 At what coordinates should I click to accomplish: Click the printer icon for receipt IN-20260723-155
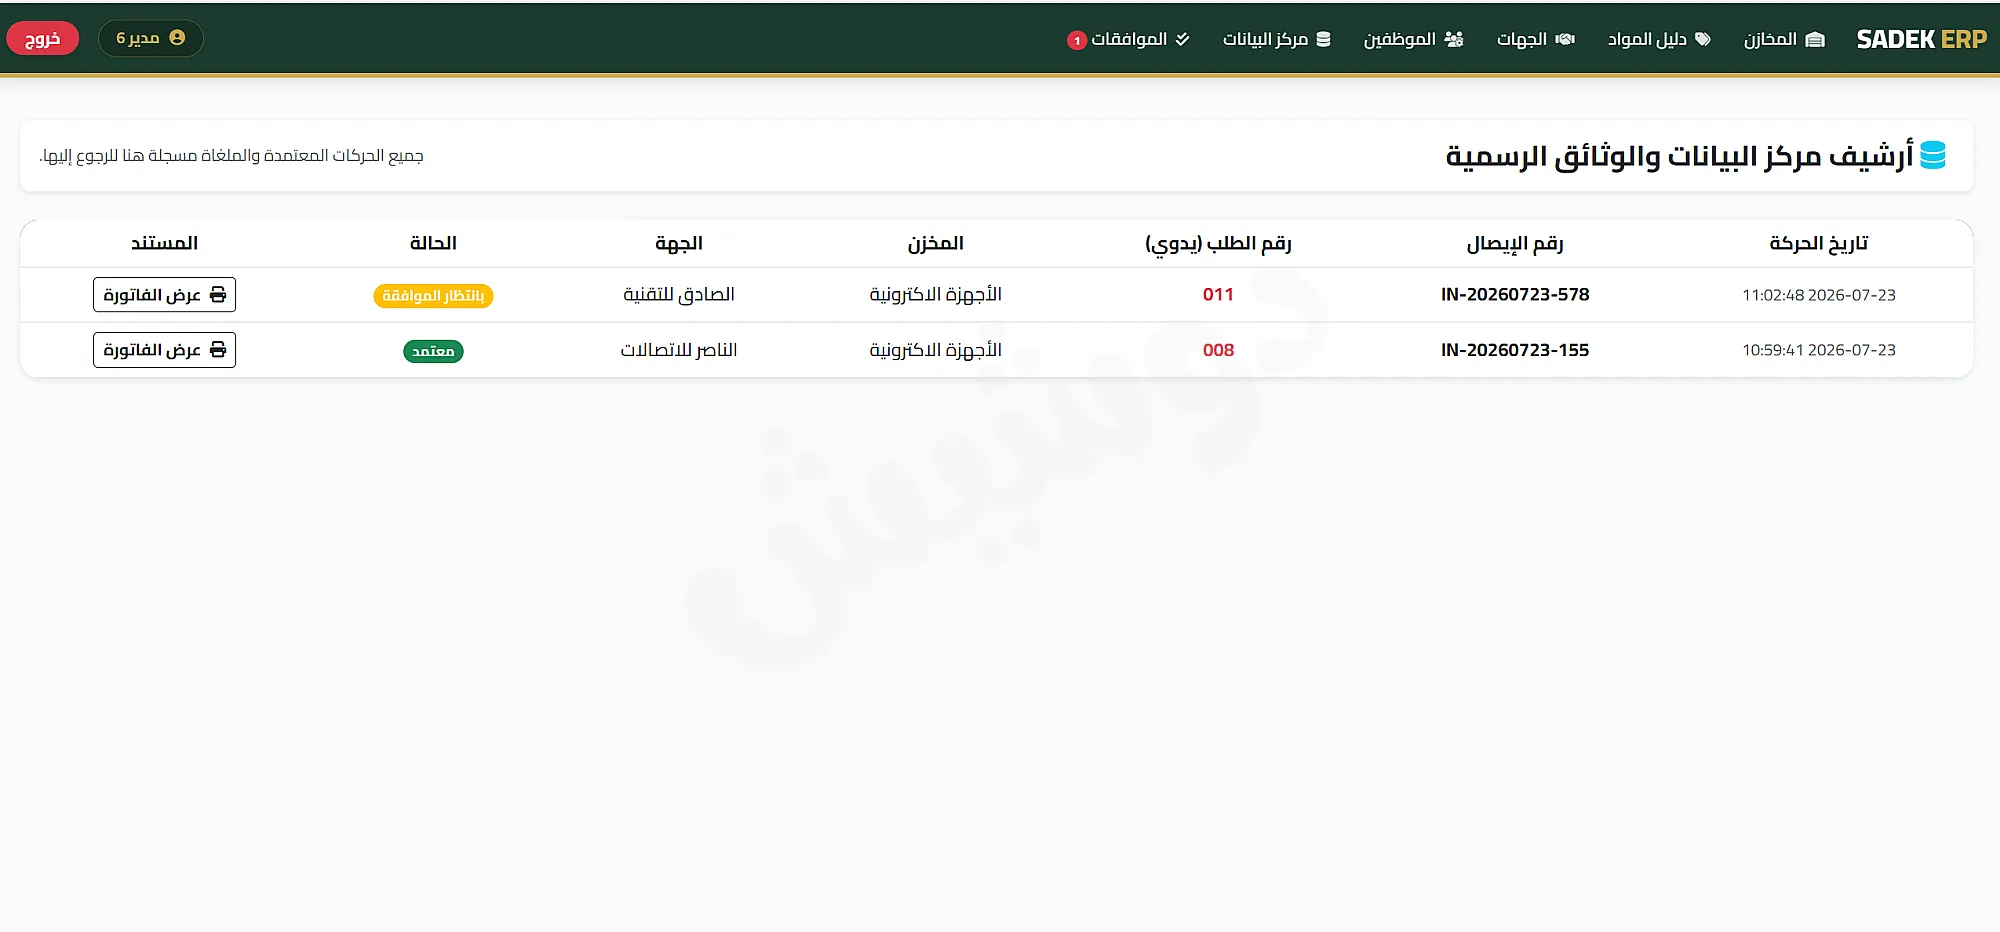point(218,350)
